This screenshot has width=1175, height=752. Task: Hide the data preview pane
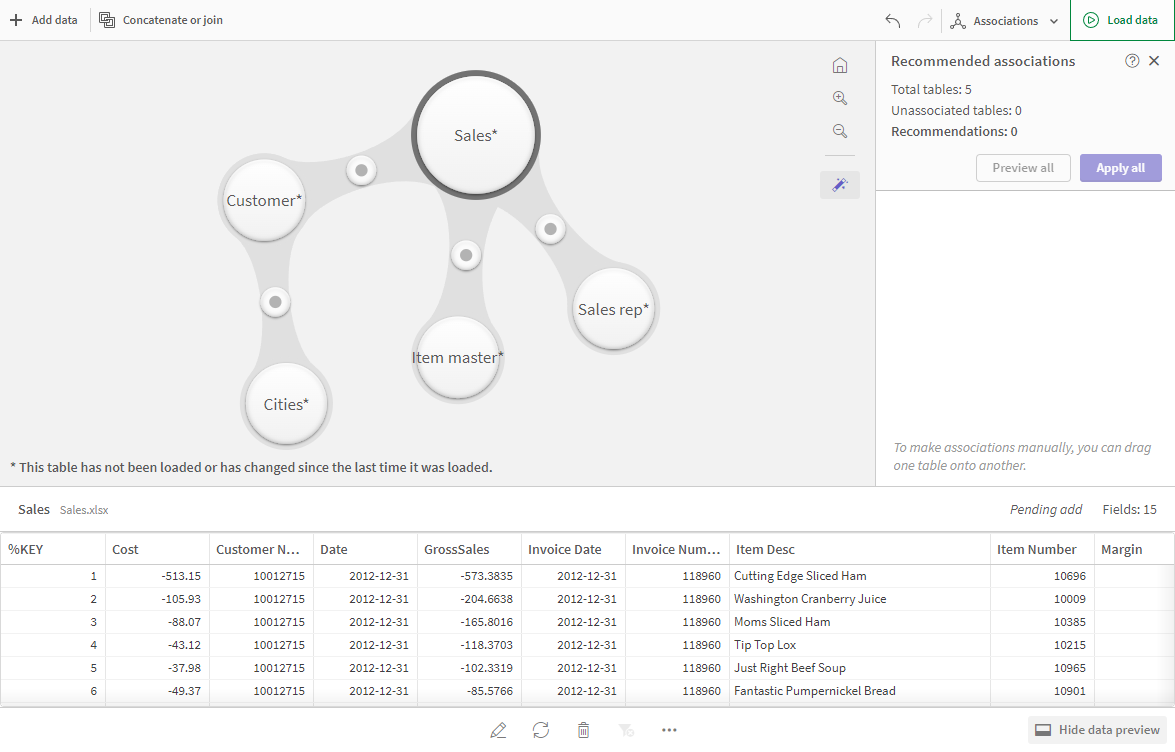point(1097,730)
